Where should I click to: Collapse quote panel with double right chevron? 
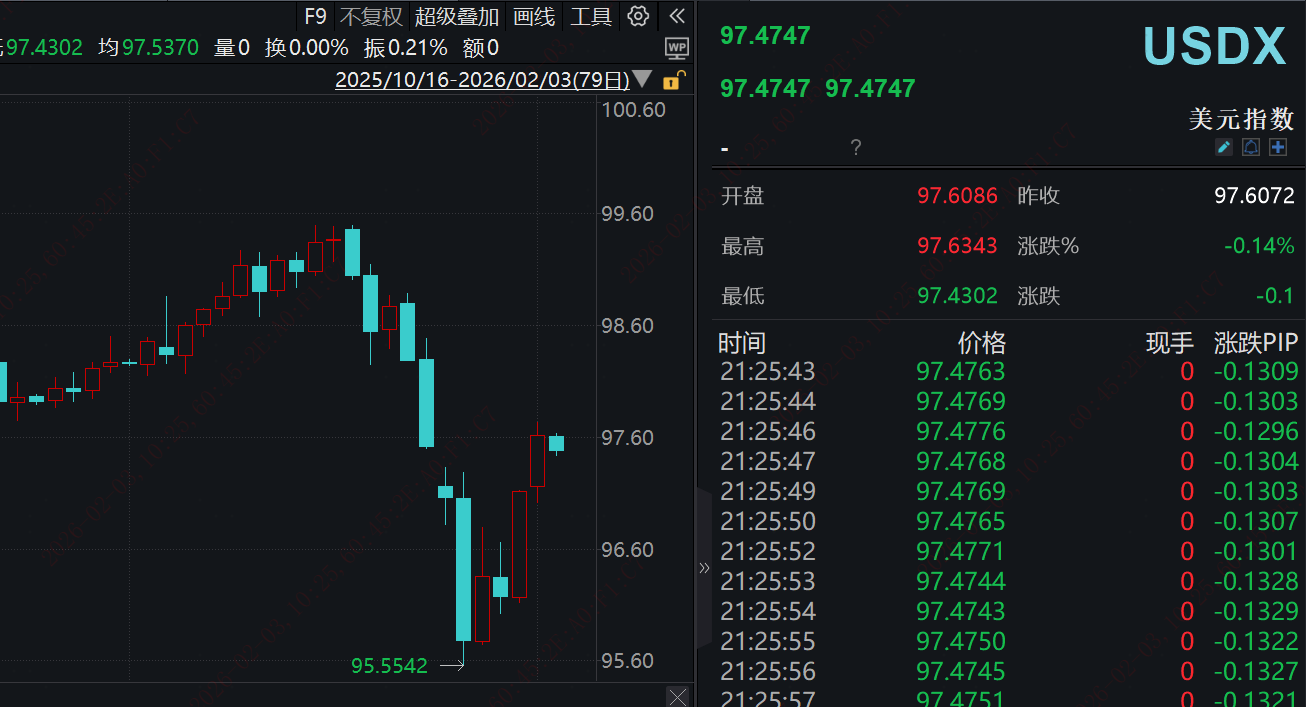click(x=704, y=568)
